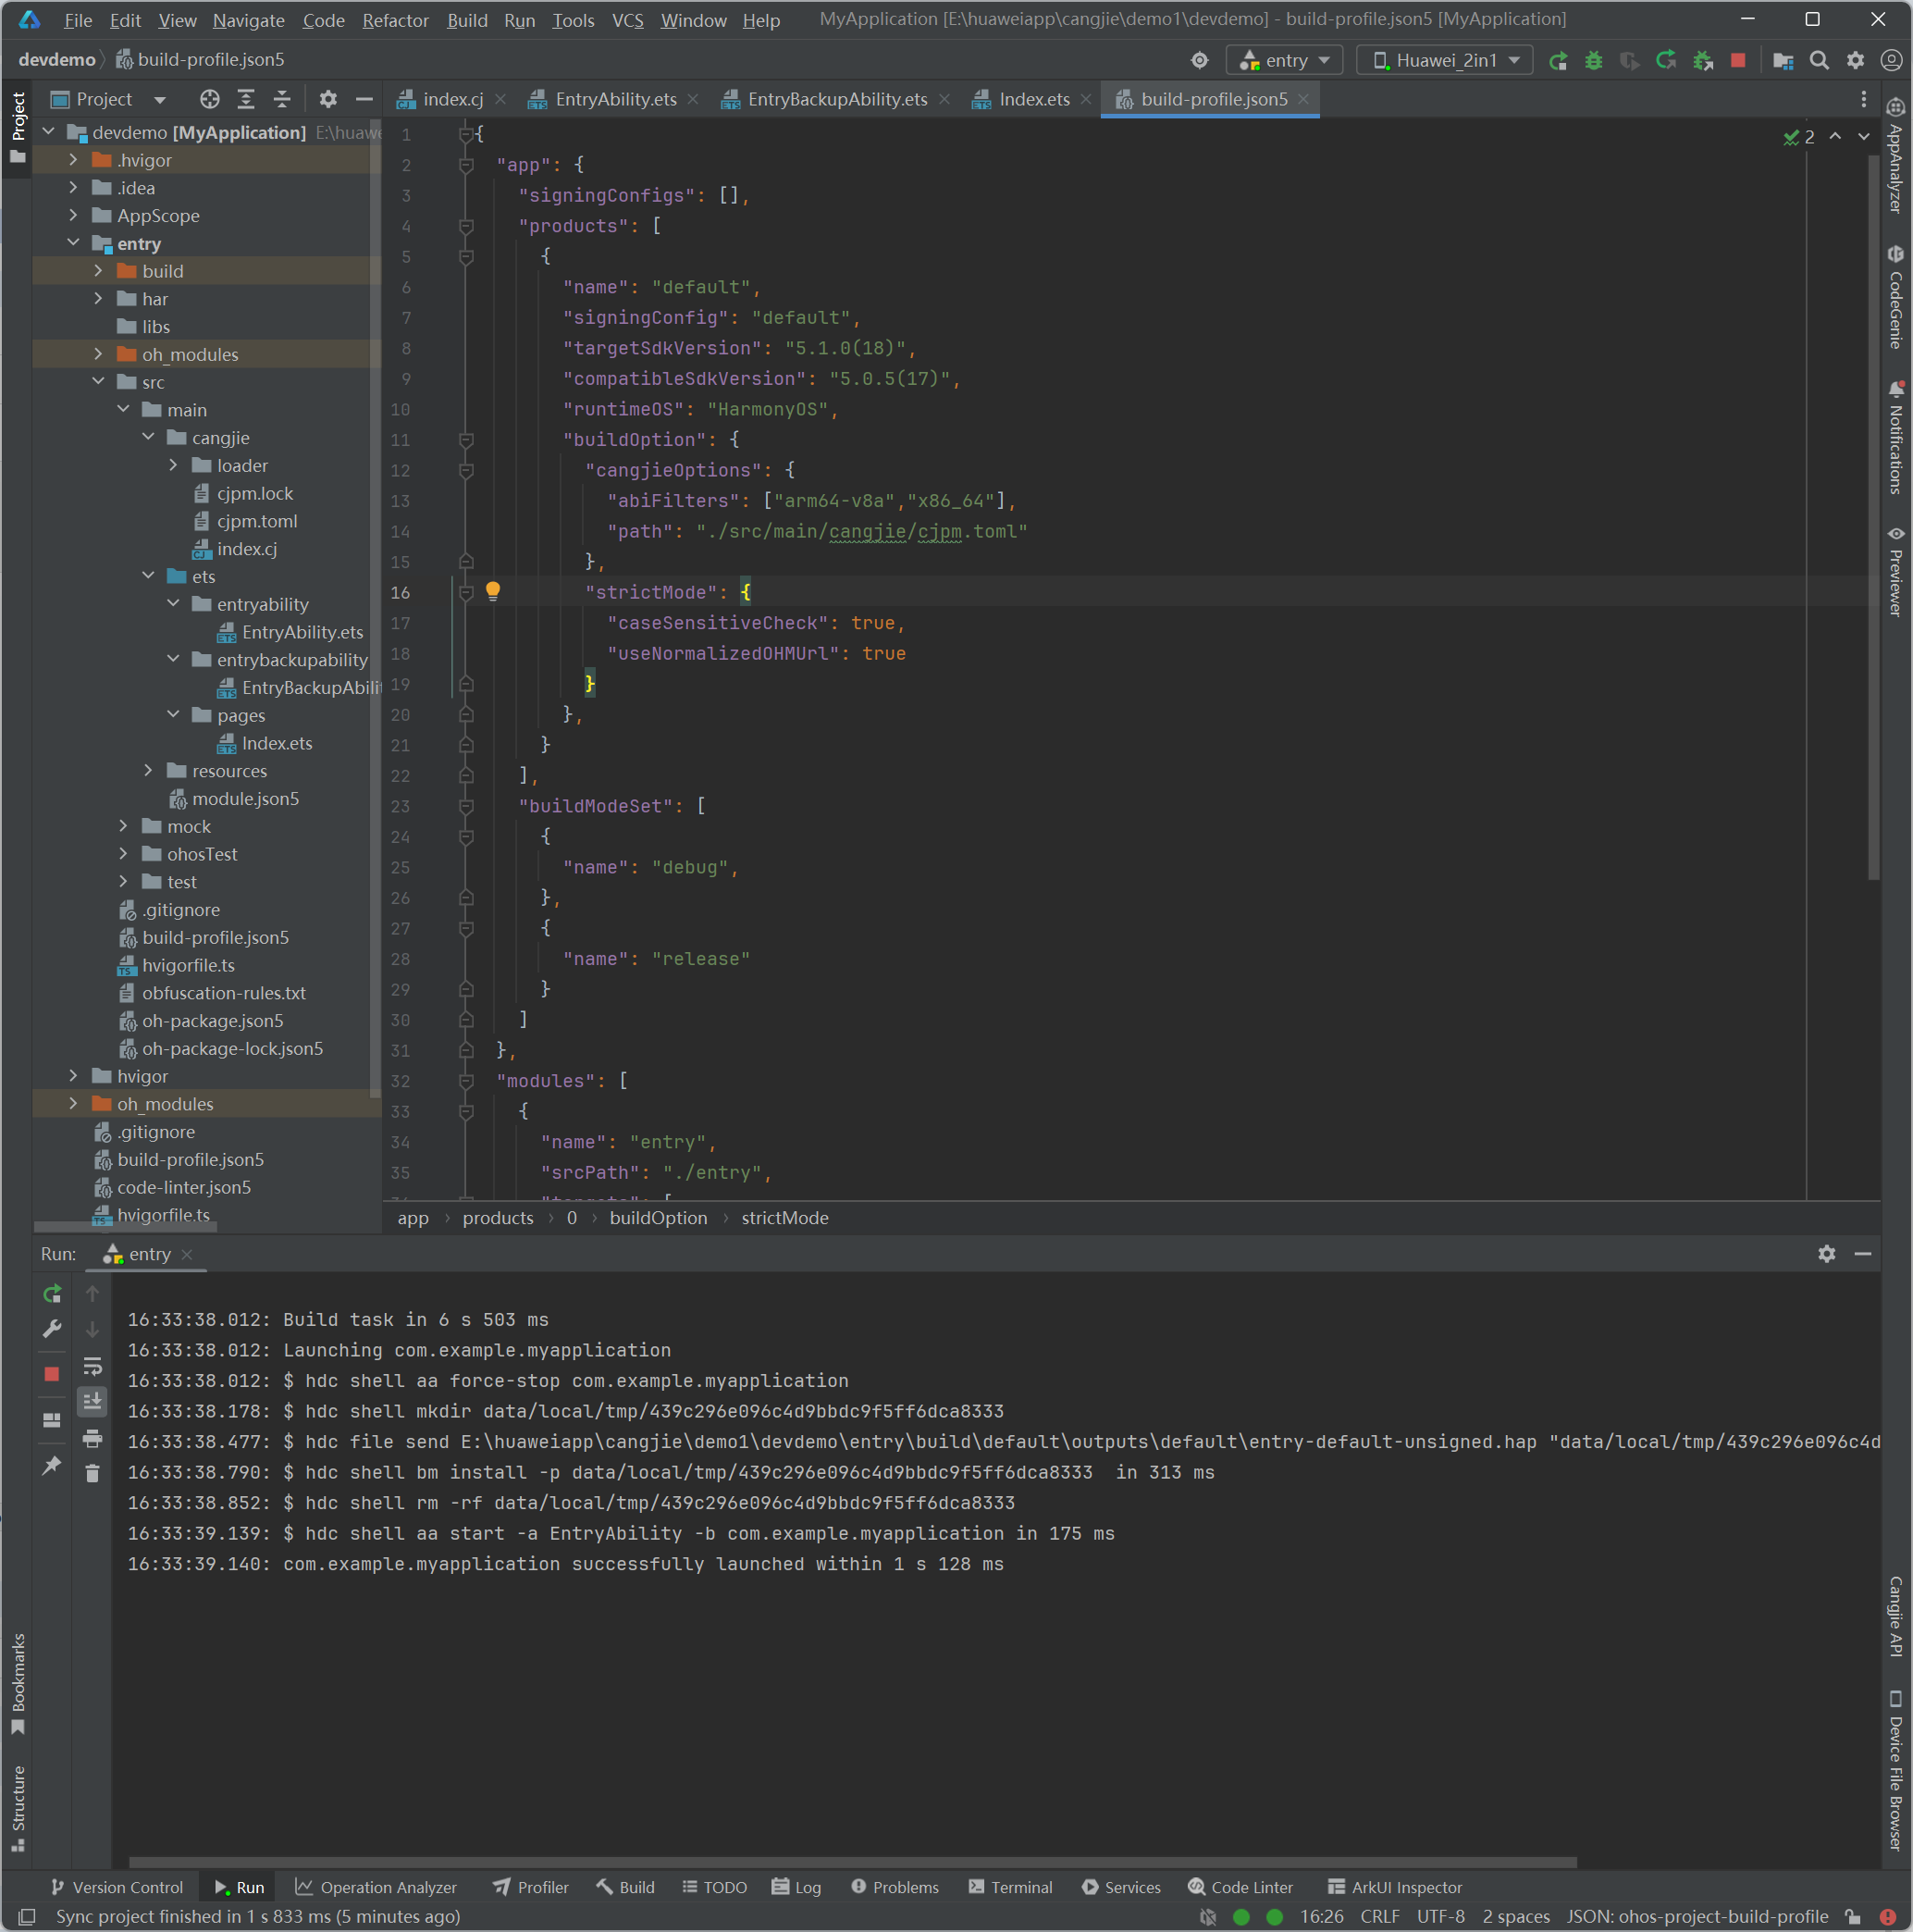The image size is (1913, 1932).
Task: Click the Run console horizontal scrollbar
Action: (850, 1862)
